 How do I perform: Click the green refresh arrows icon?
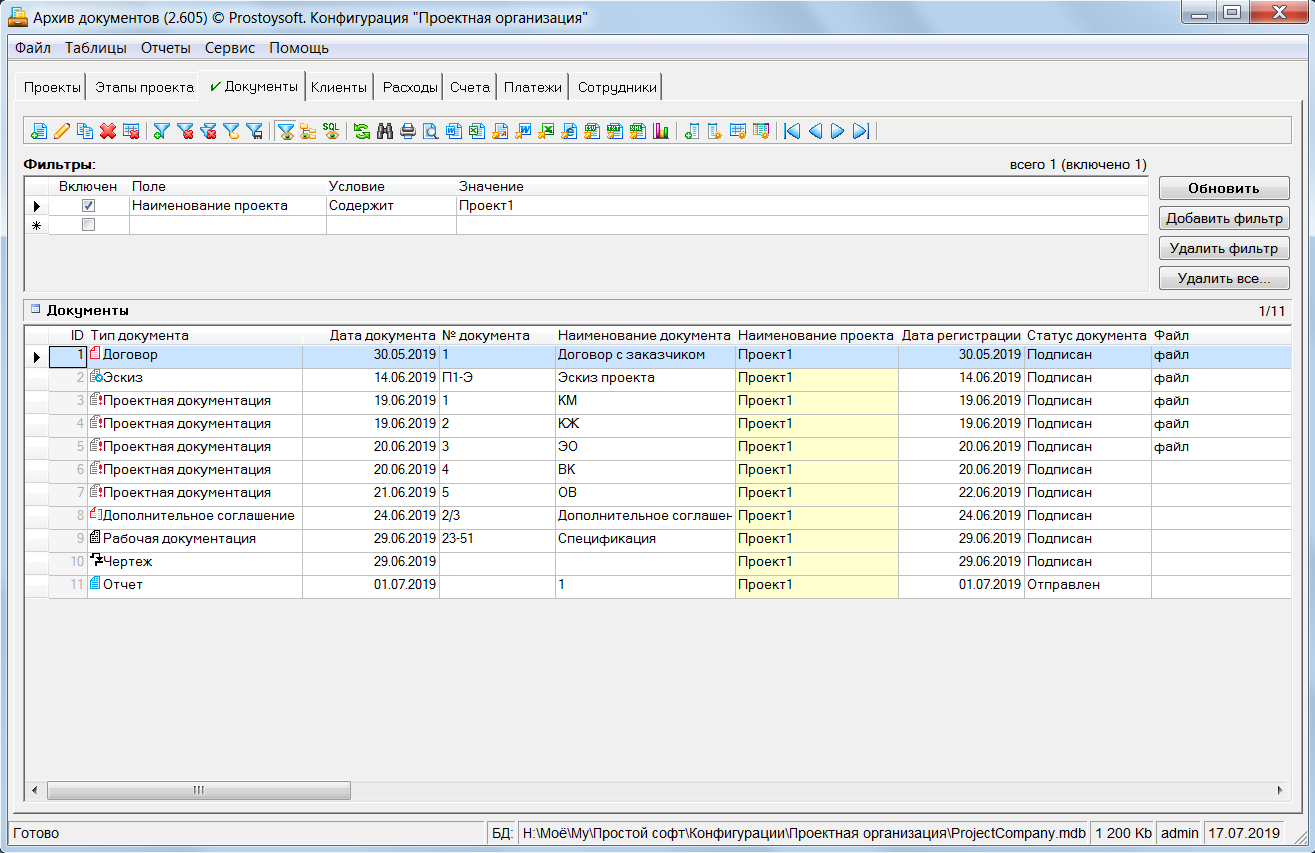point(361,131)
